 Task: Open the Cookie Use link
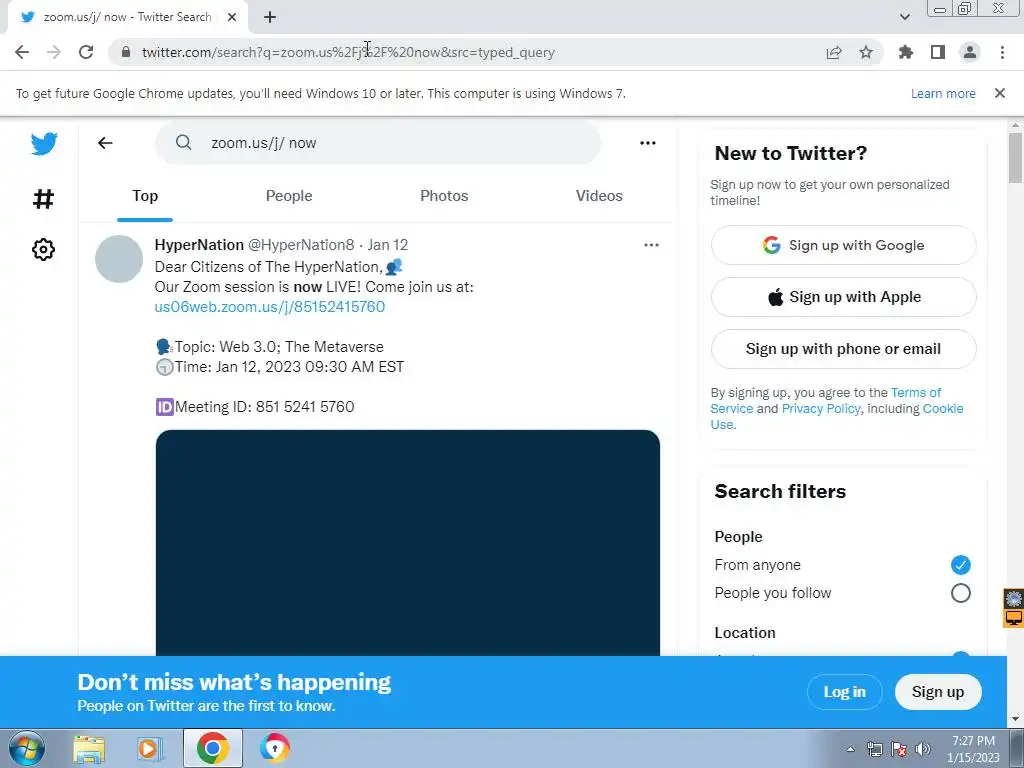point(943,409)
